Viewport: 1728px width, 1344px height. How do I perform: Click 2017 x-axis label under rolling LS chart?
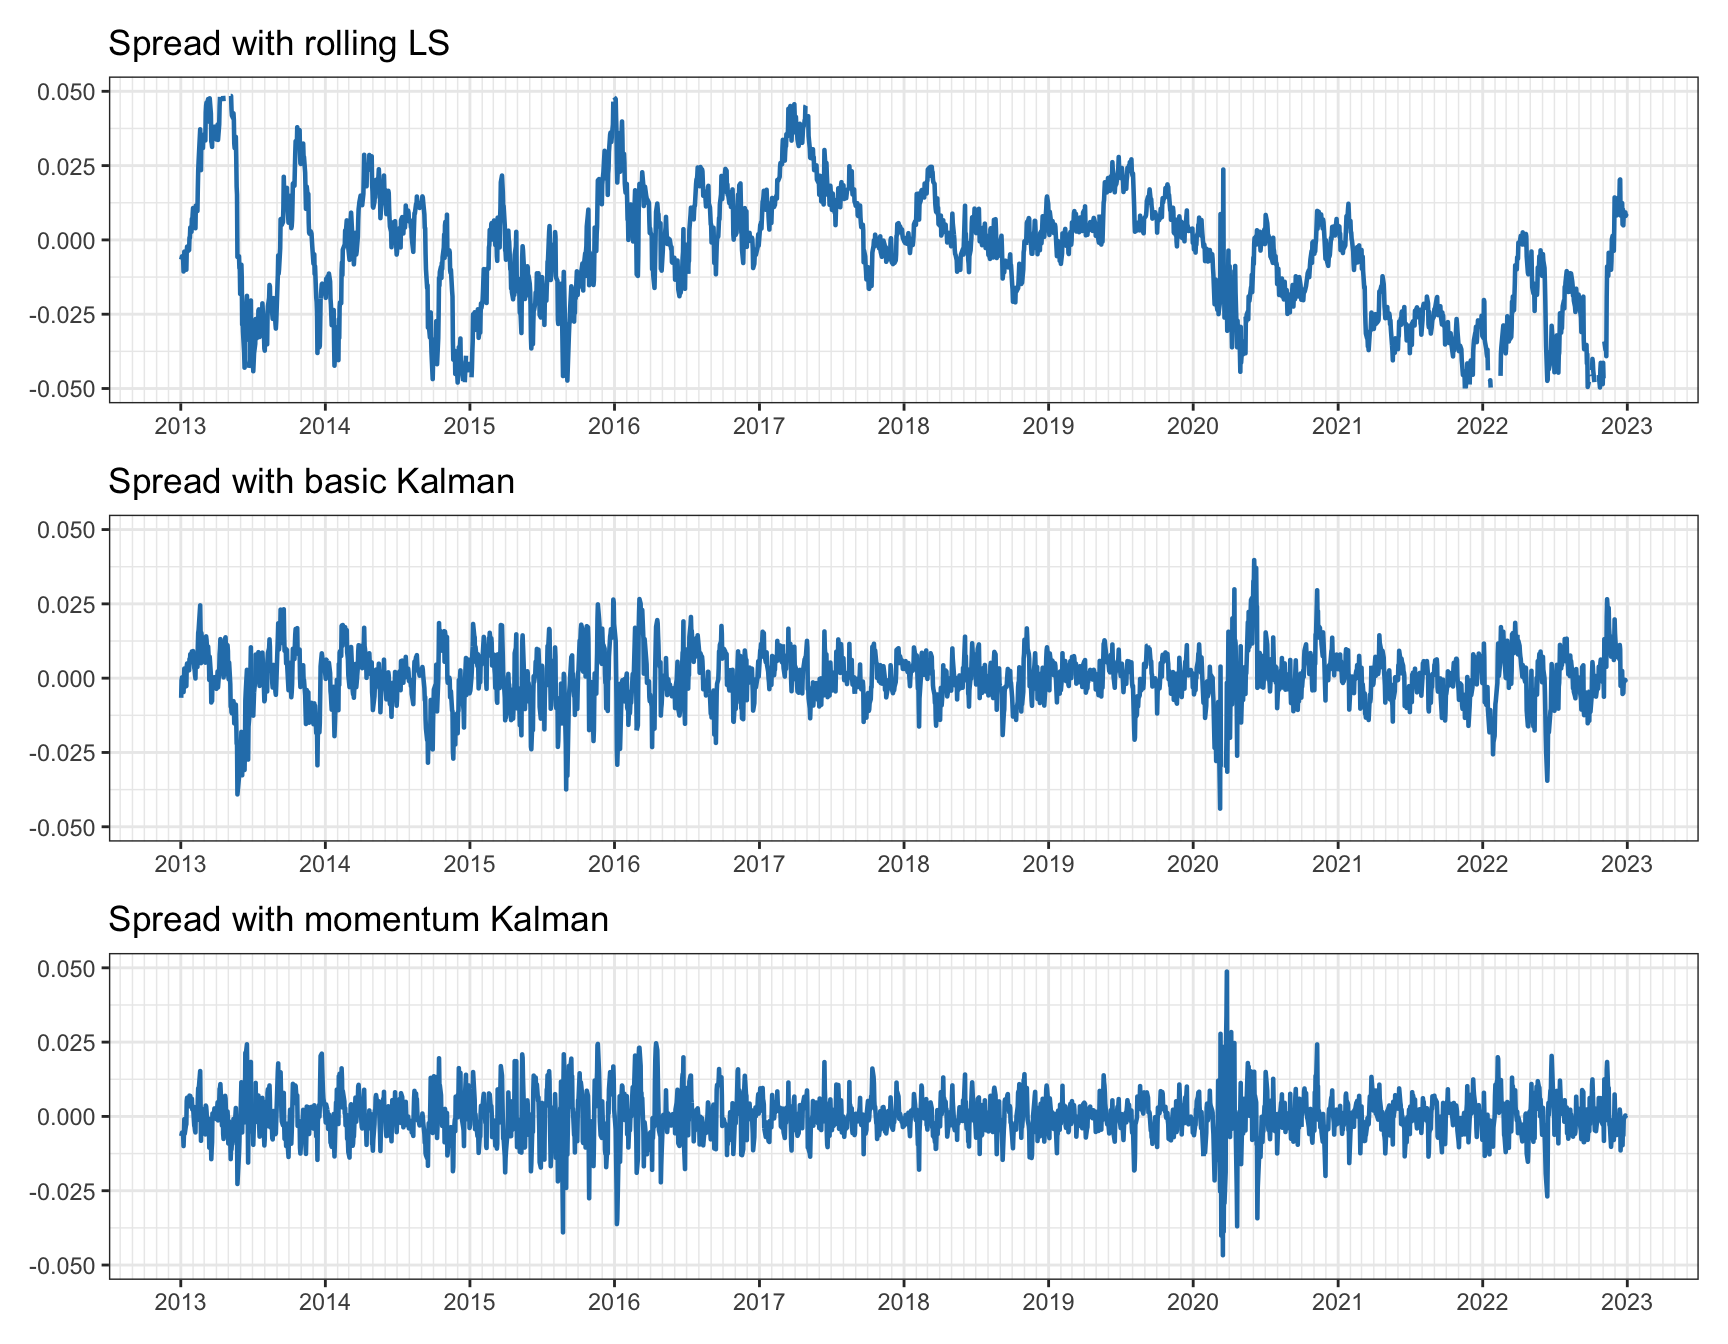pos(759,426)
